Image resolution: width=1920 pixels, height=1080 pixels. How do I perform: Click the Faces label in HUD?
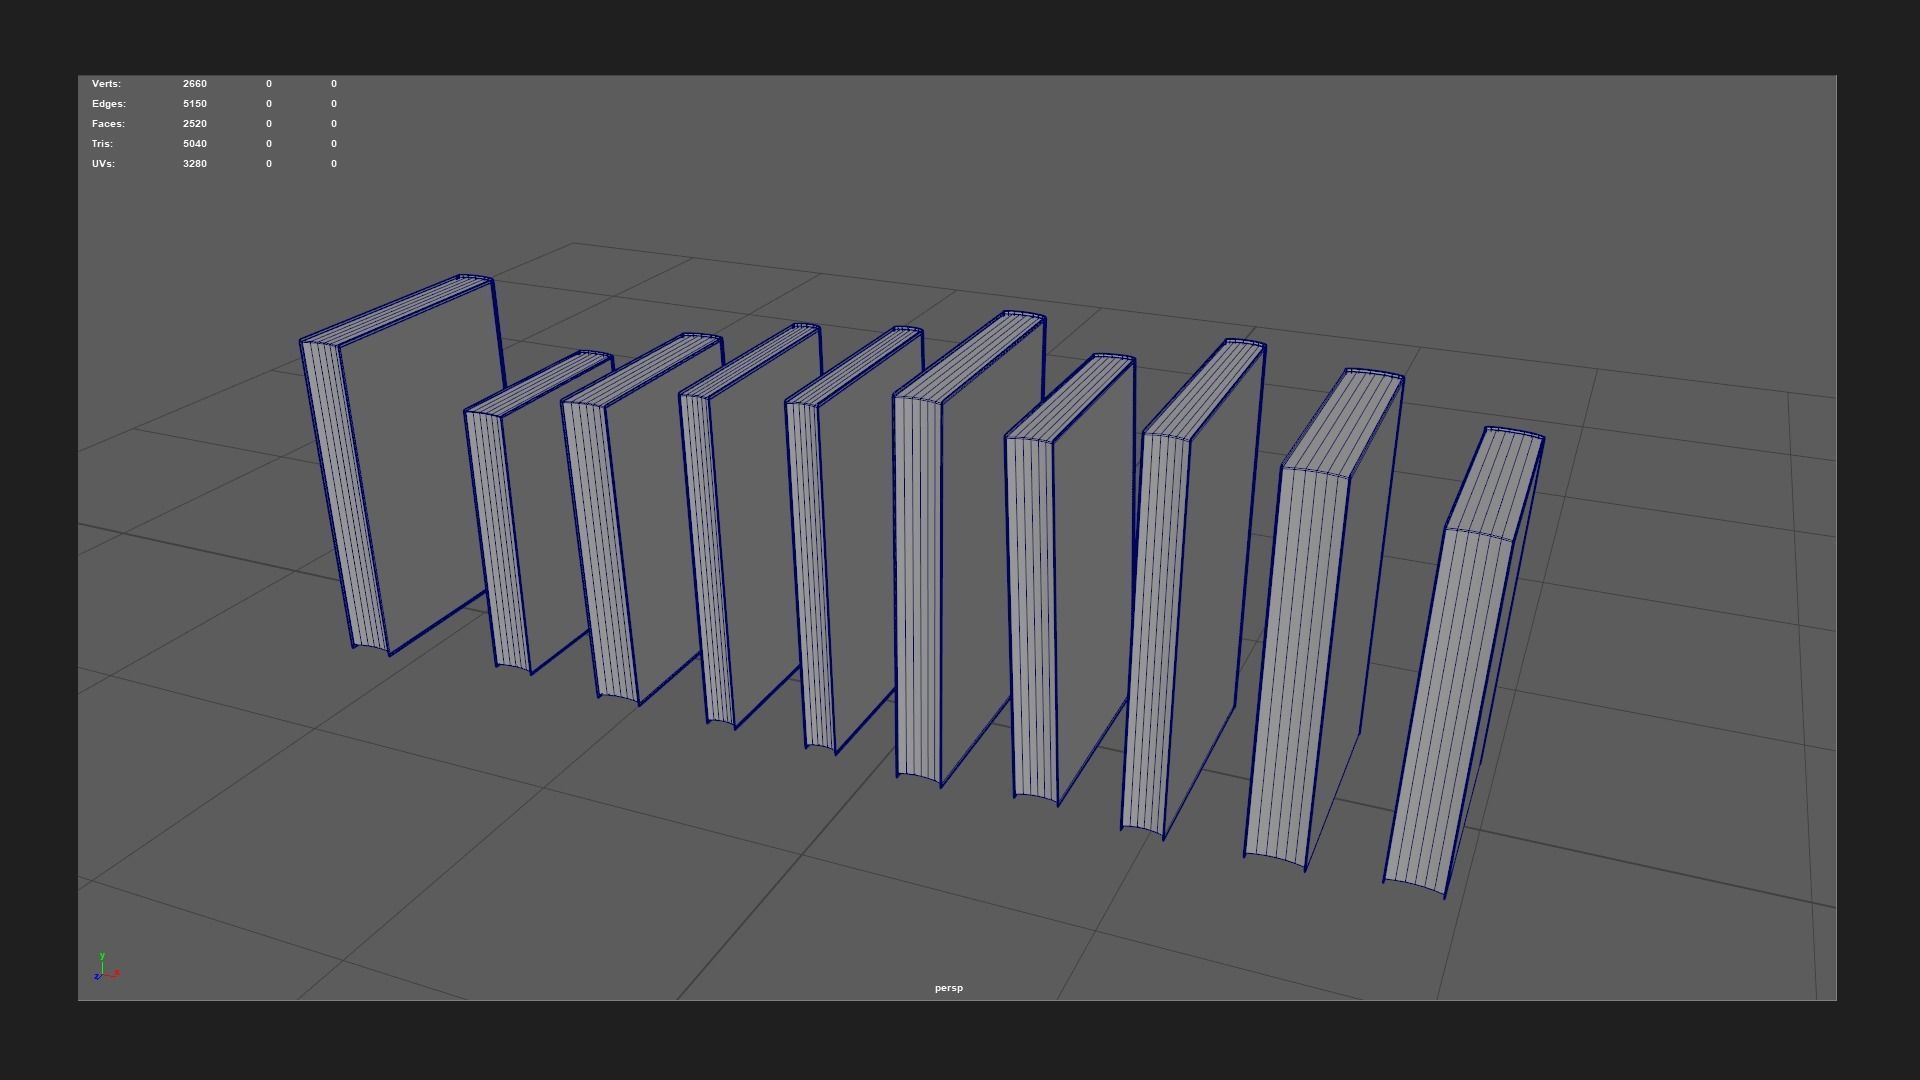108,124
